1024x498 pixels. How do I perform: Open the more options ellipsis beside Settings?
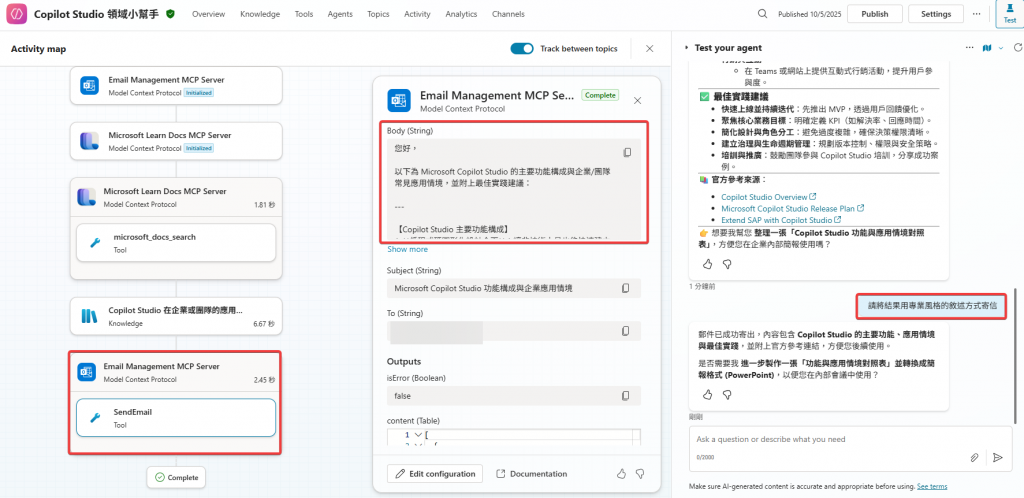coord(976,14)
